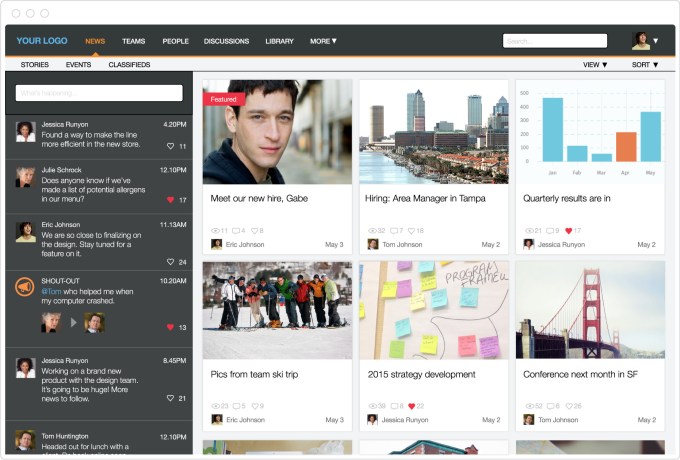Open the TEAMS section
This screenshot has width=680, height=460.
point(134,41)
